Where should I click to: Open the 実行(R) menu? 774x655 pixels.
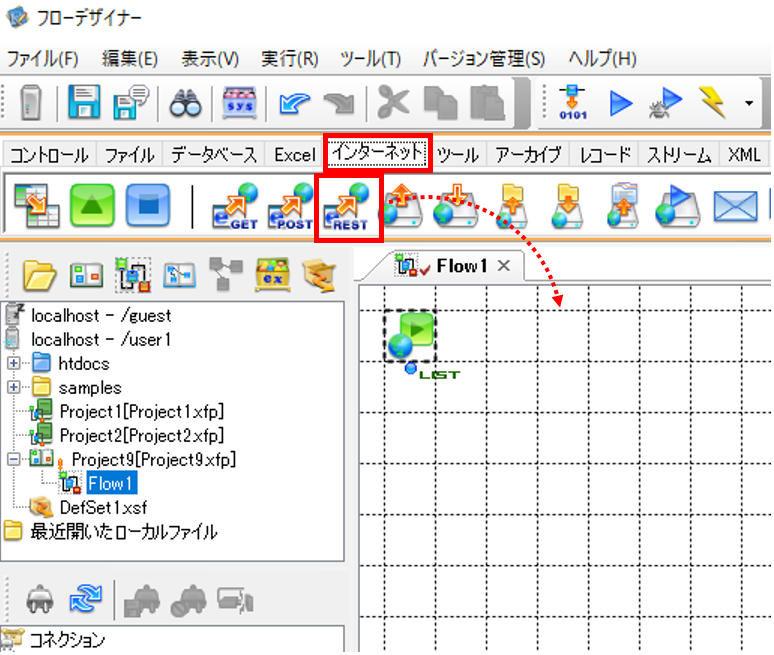[x=290, y=59]
